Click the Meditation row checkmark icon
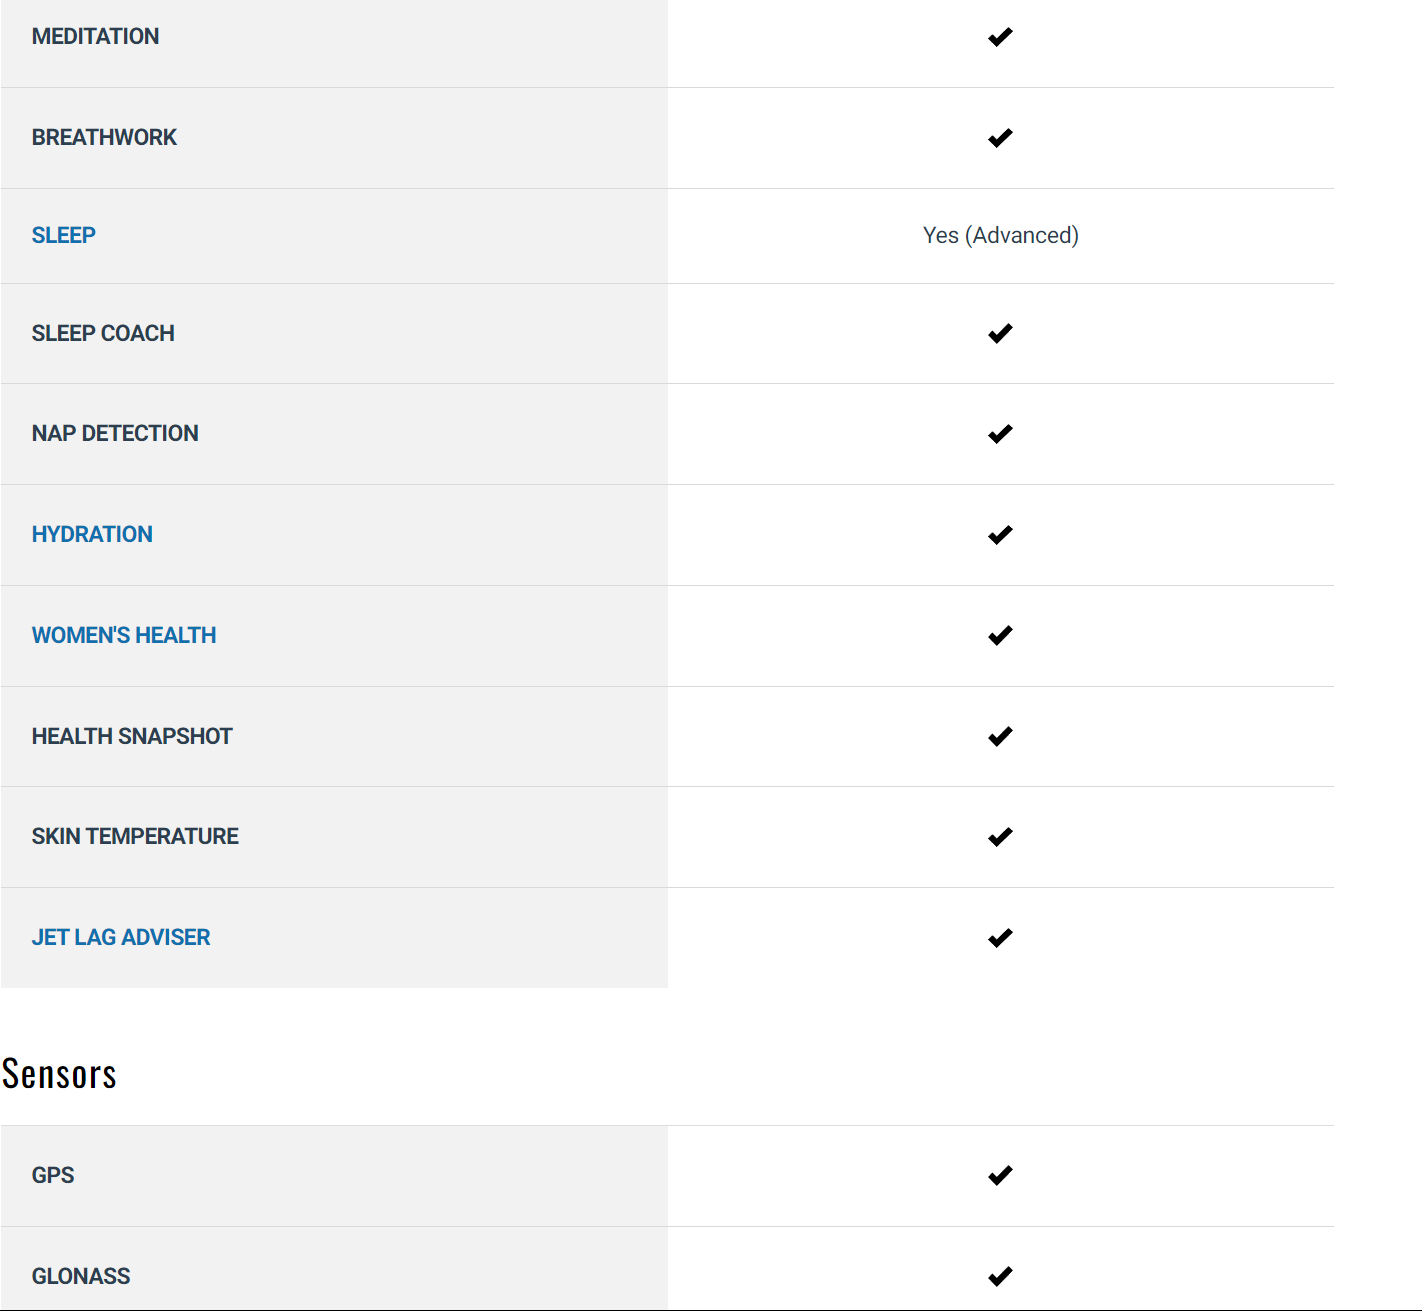This screenshot has height=1311, width=1422. pos(1000,37)
